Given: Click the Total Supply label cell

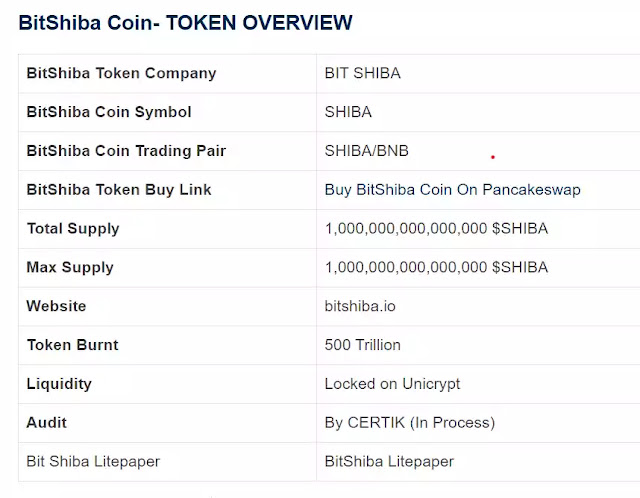Looking at the screenshot, I should (167, 229).
